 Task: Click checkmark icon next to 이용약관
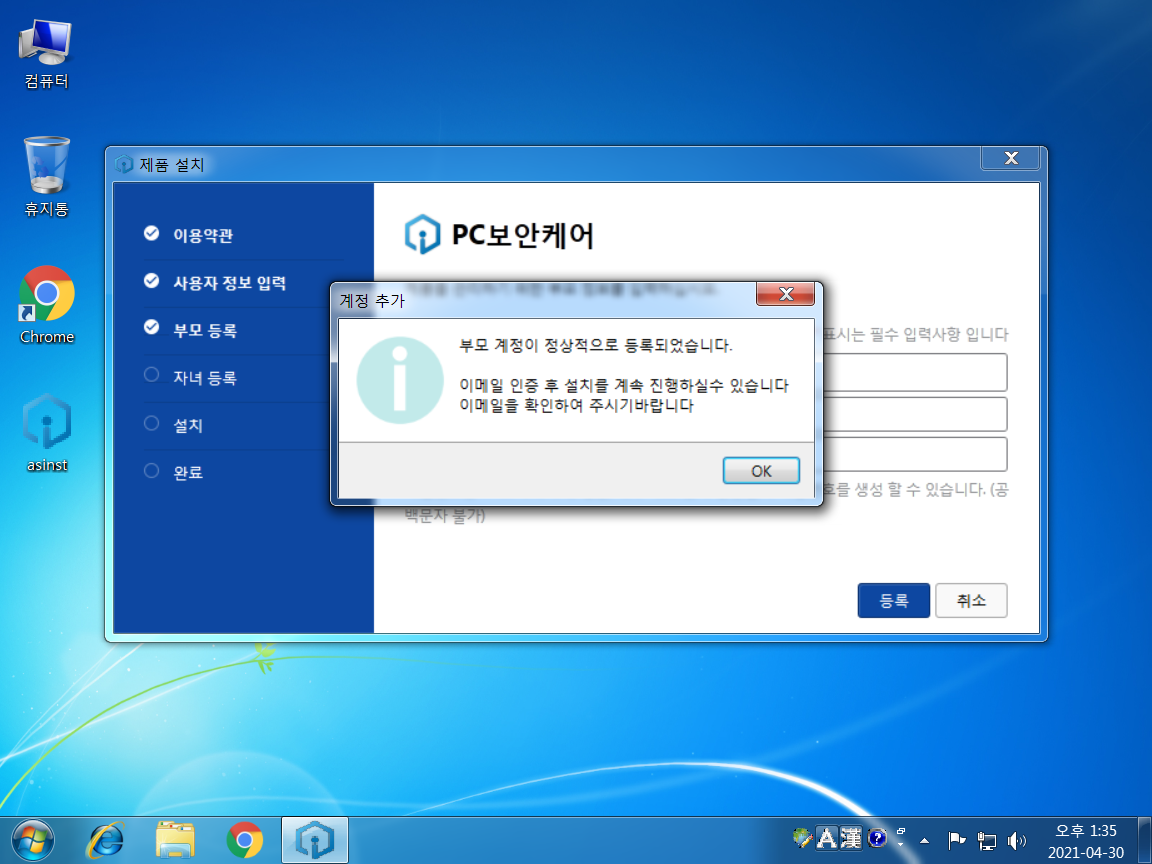tap(151, 234)
